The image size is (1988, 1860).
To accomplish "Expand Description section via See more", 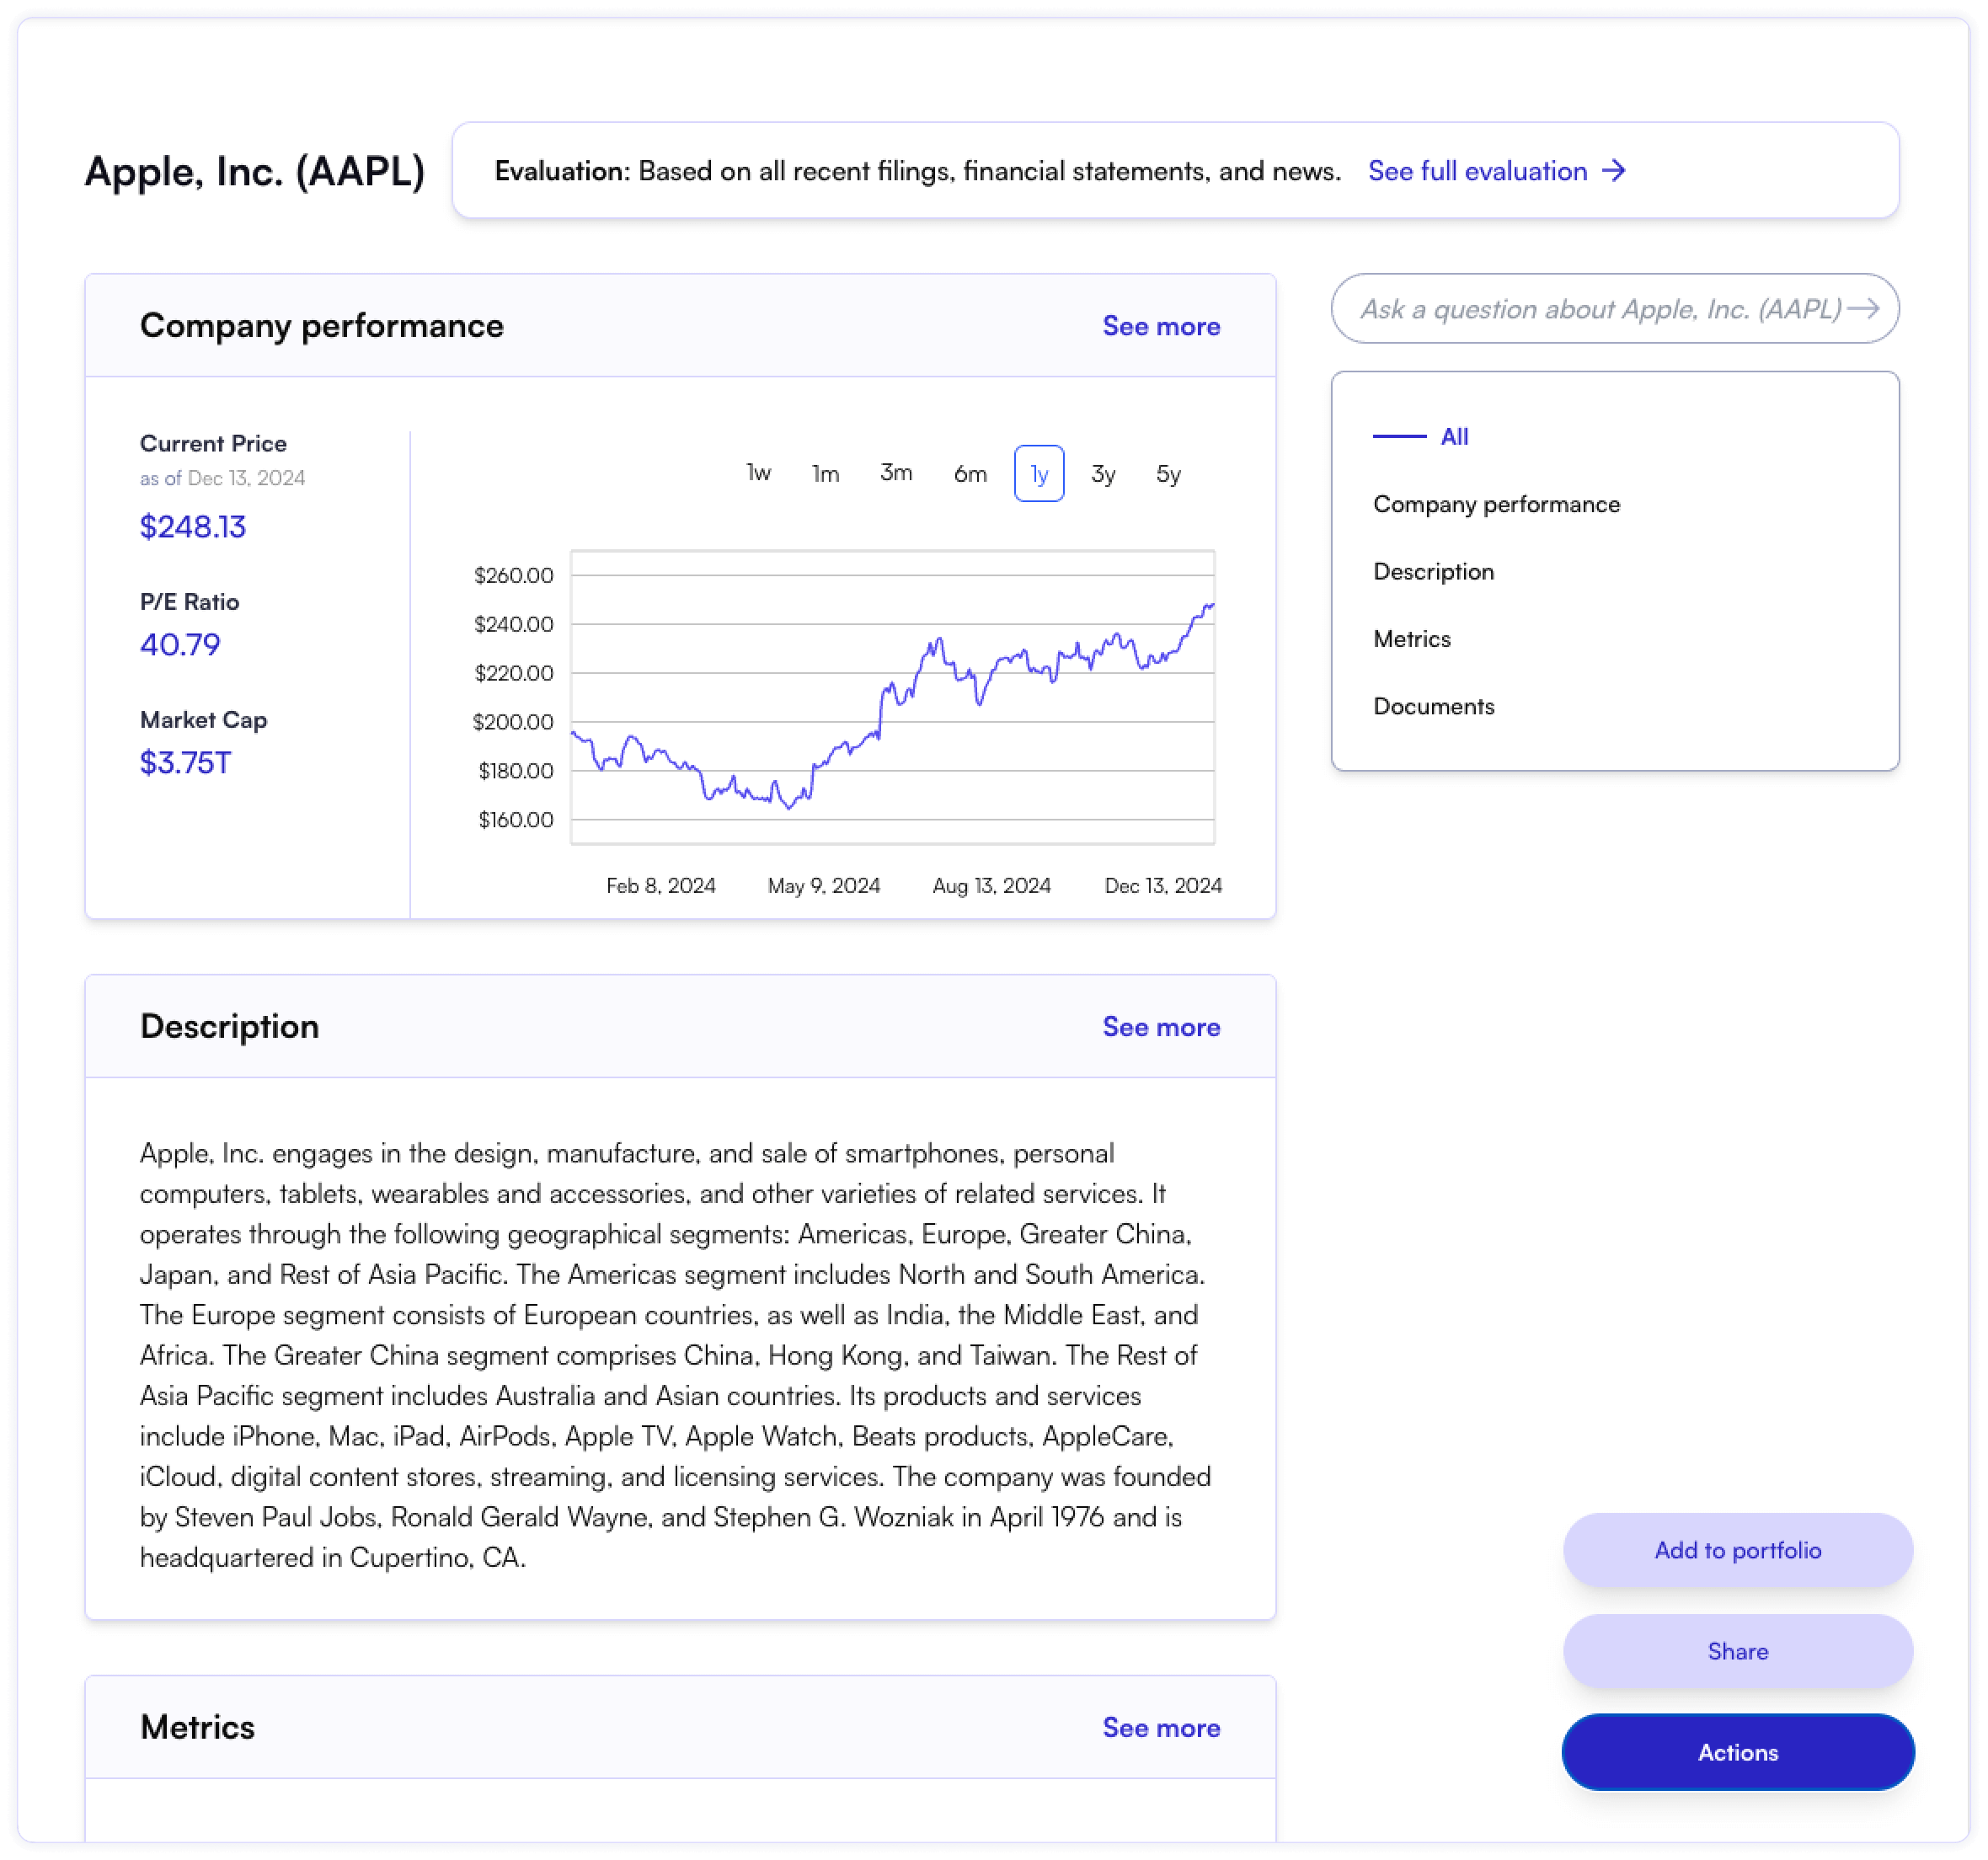I will pos(1160,1027).
